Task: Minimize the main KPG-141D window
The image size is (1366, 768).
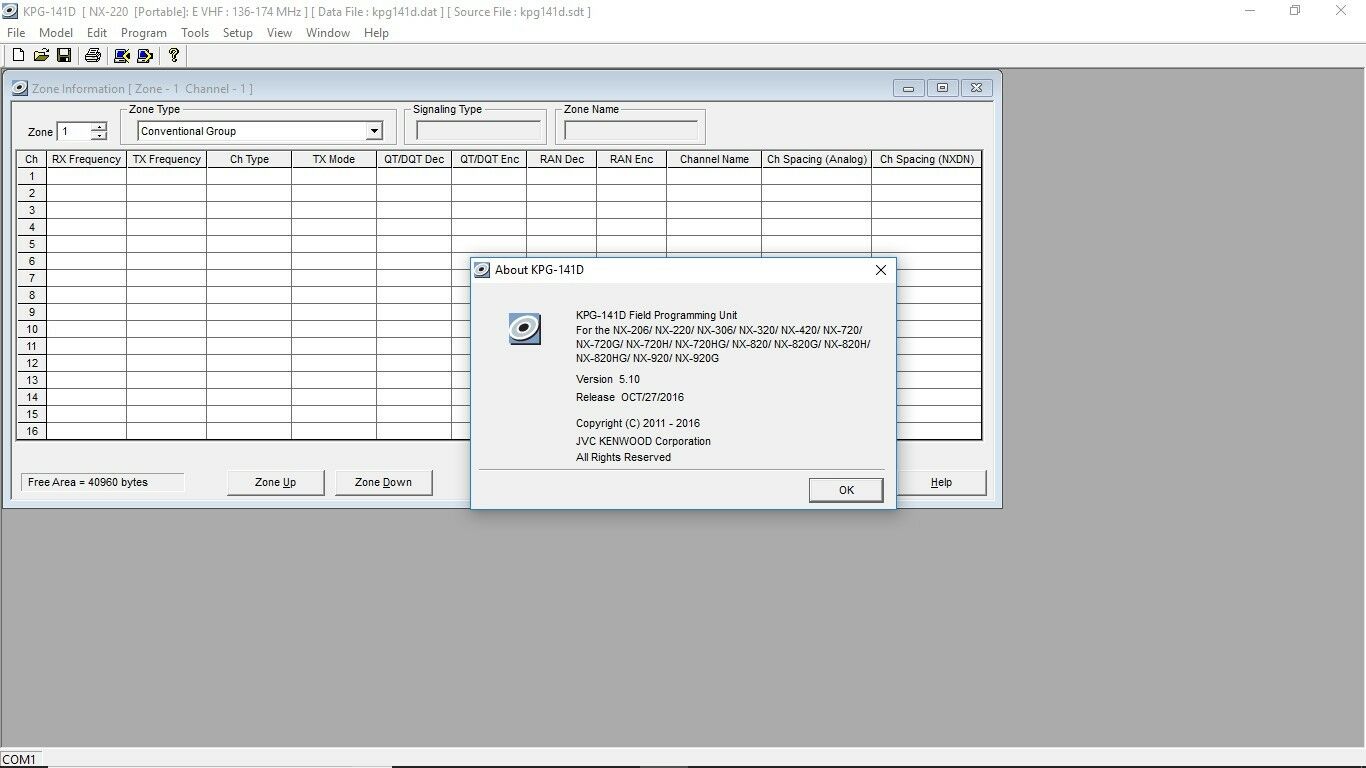Action: [x=1251, y=11]
